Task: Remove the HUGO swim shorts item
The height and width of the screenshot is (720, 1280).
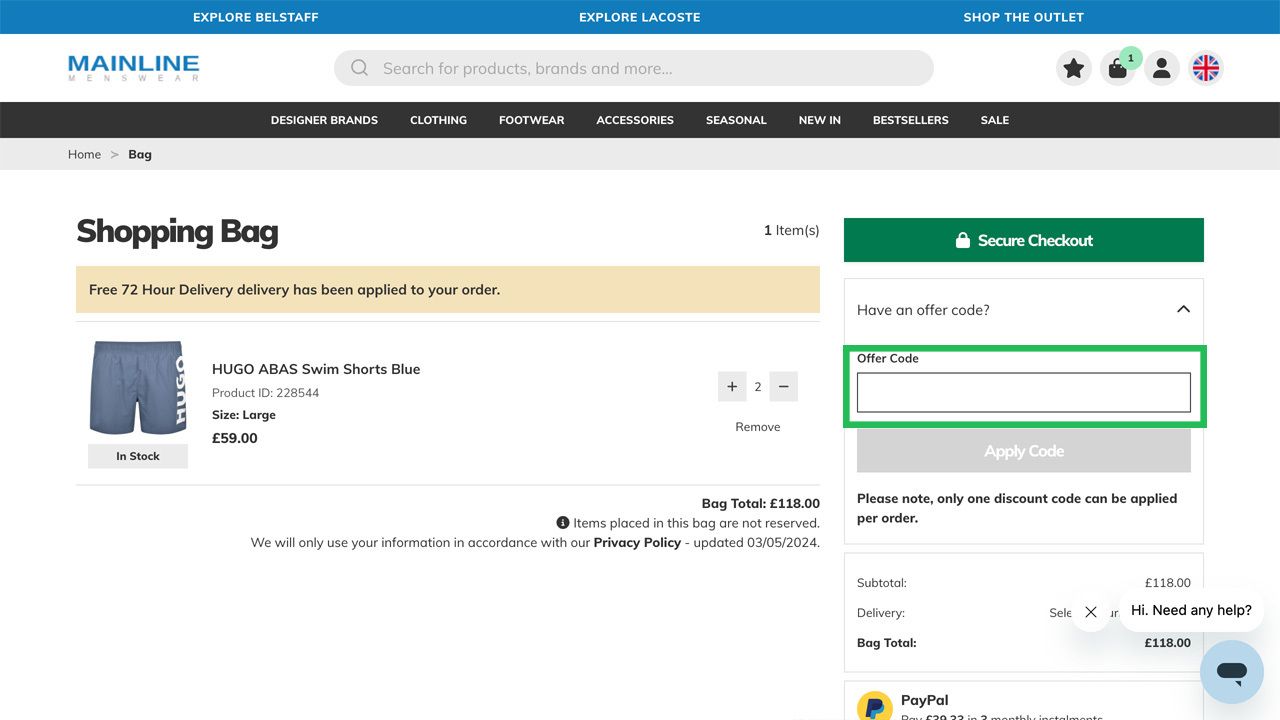Action: click(x=758, y=427)
